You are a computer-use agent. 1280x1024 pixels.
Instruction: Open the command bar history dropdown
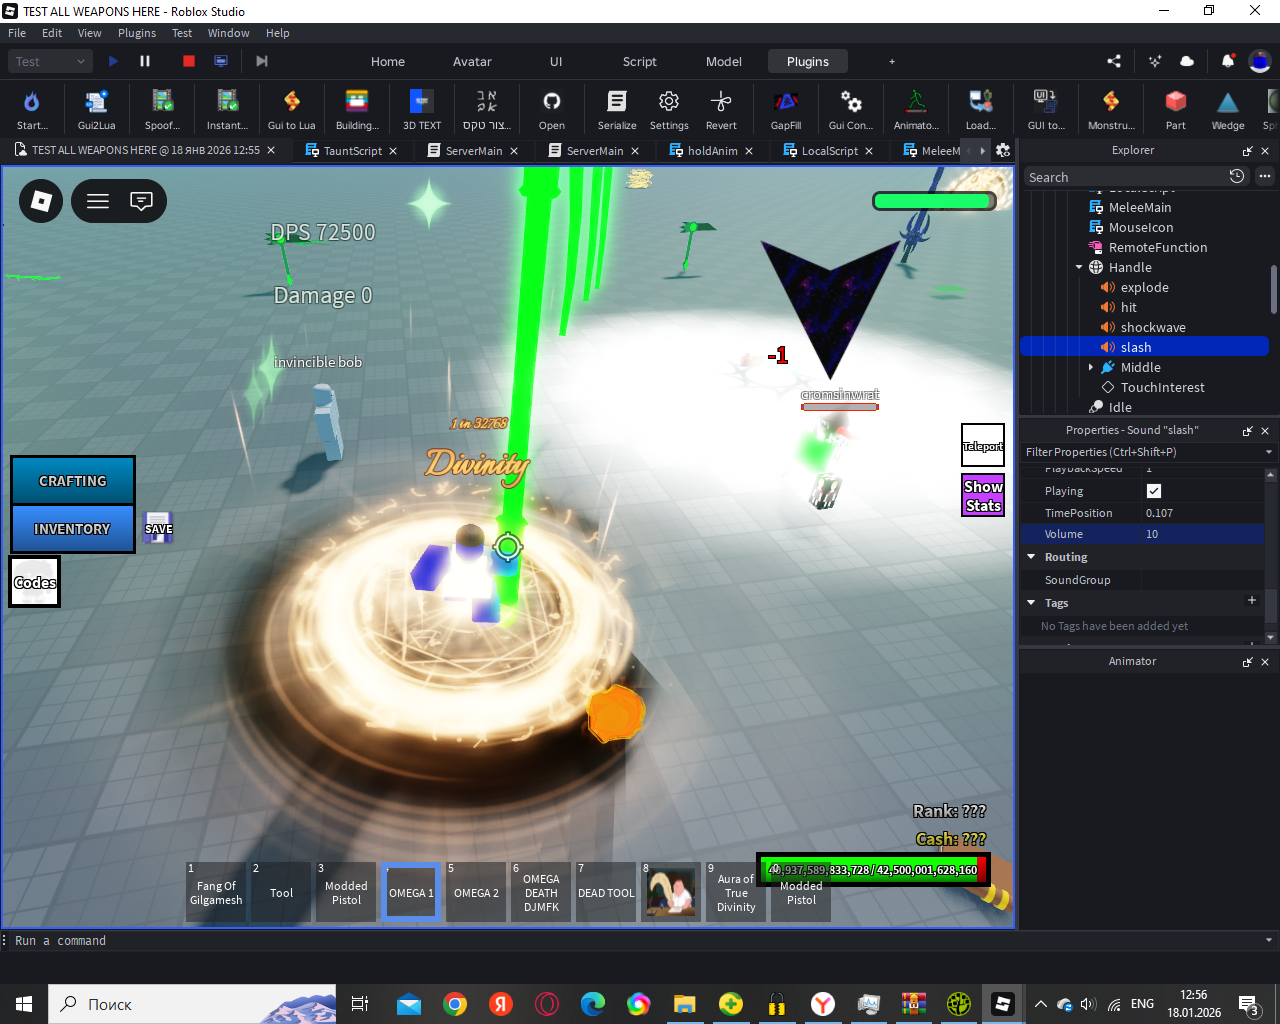1269,941
